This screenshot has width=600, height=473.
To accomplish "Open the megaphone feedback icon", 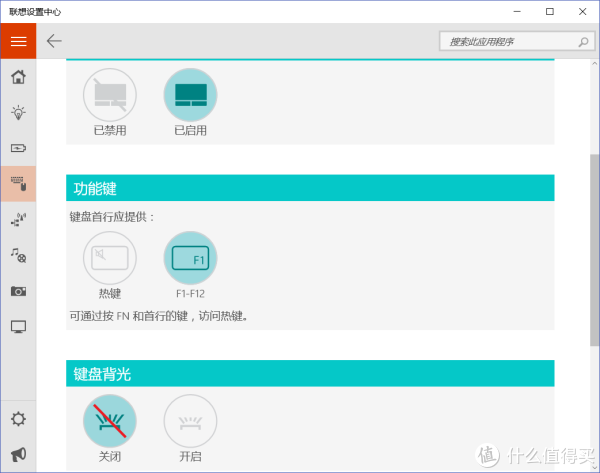I will click(18, 454).
